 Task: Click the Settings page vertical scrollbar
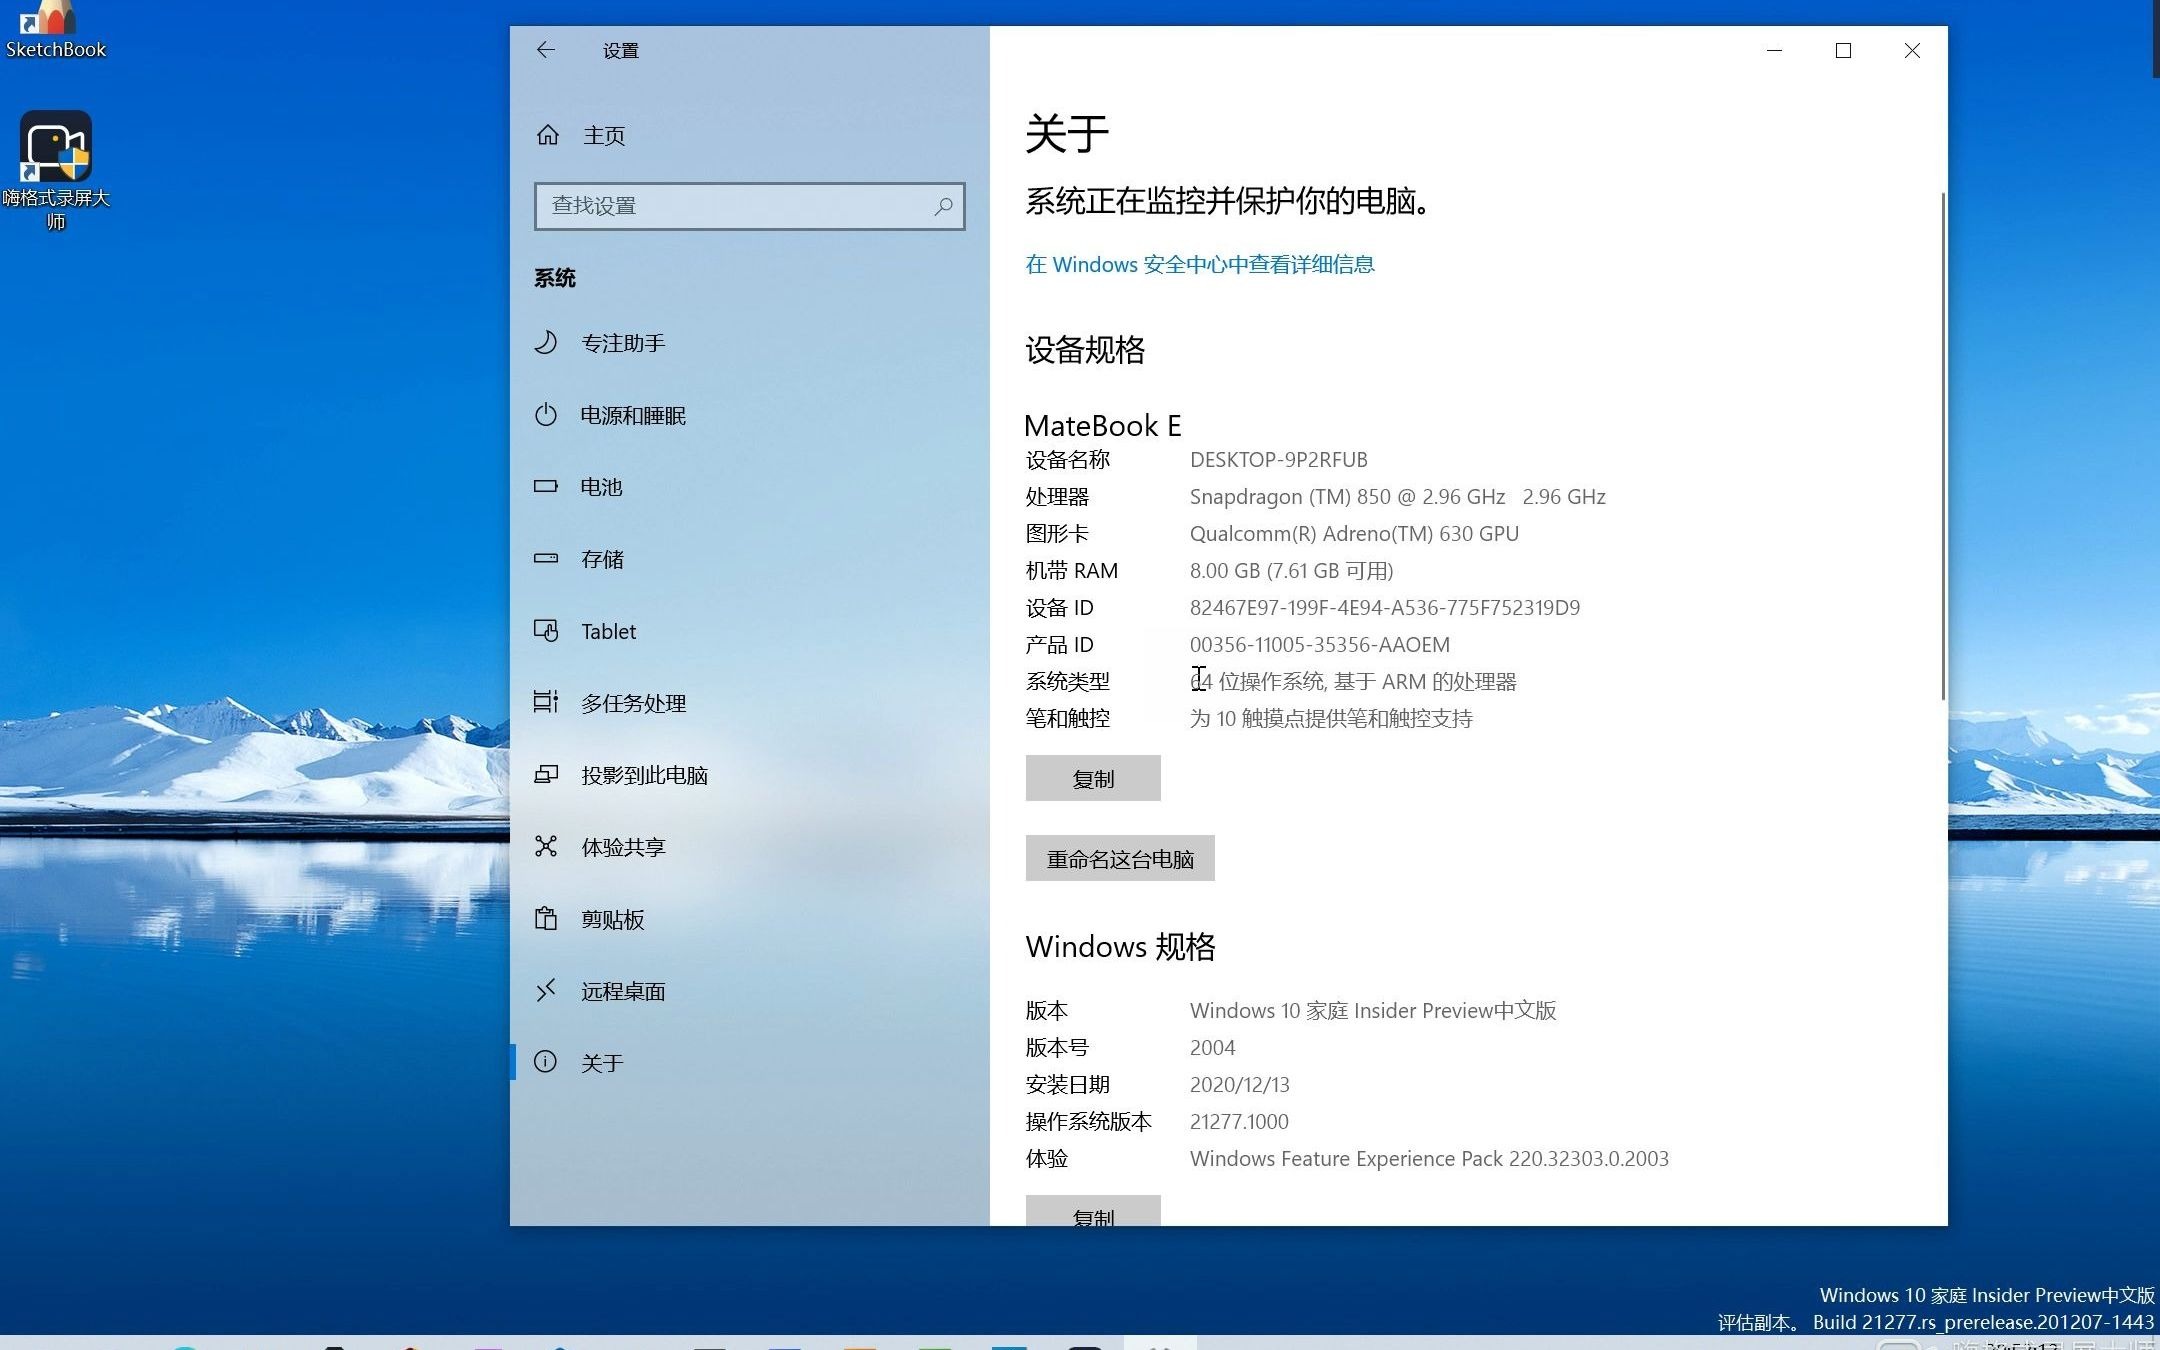[1943, 446]
